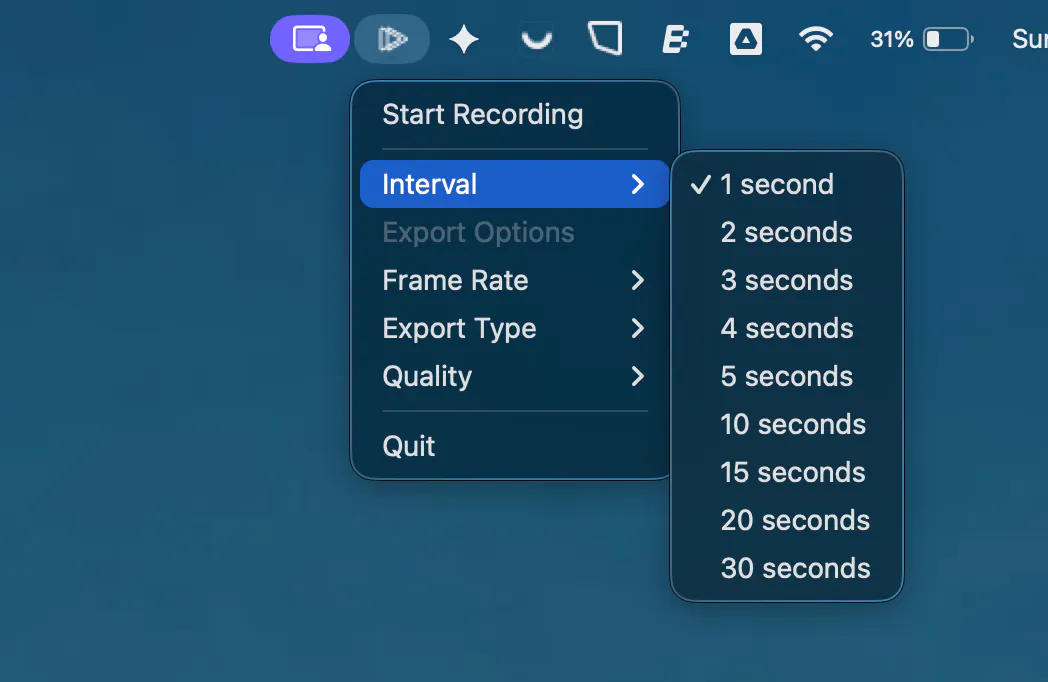
Task: Expand the chevron next to Frame Rate
Action: pyautogui.click(x=638, y=280)
